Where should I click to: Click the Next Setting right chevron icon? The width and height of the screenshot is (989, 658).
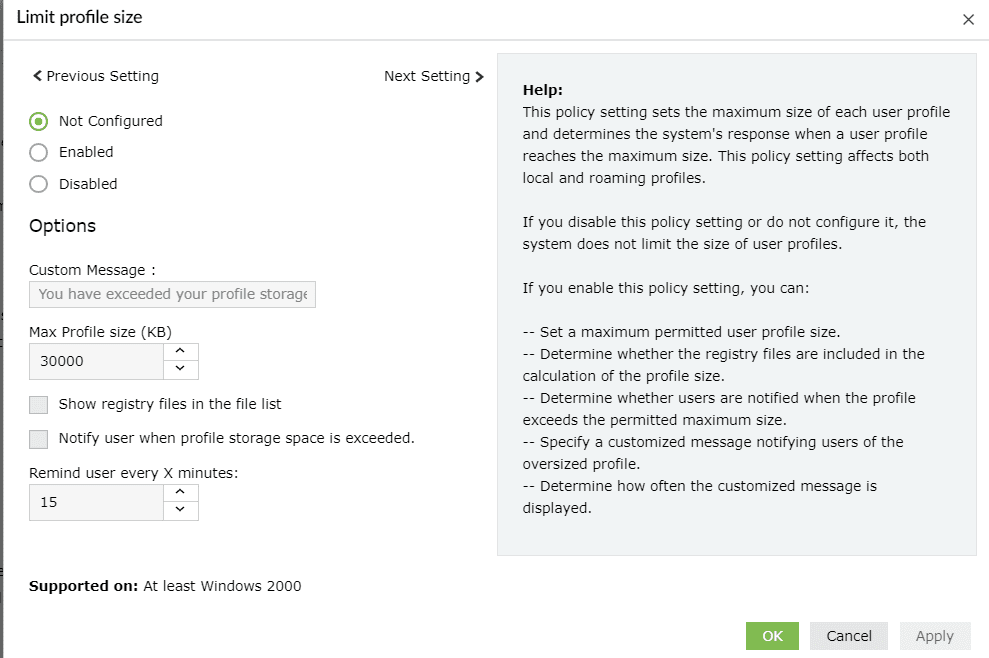click(480, 76)
